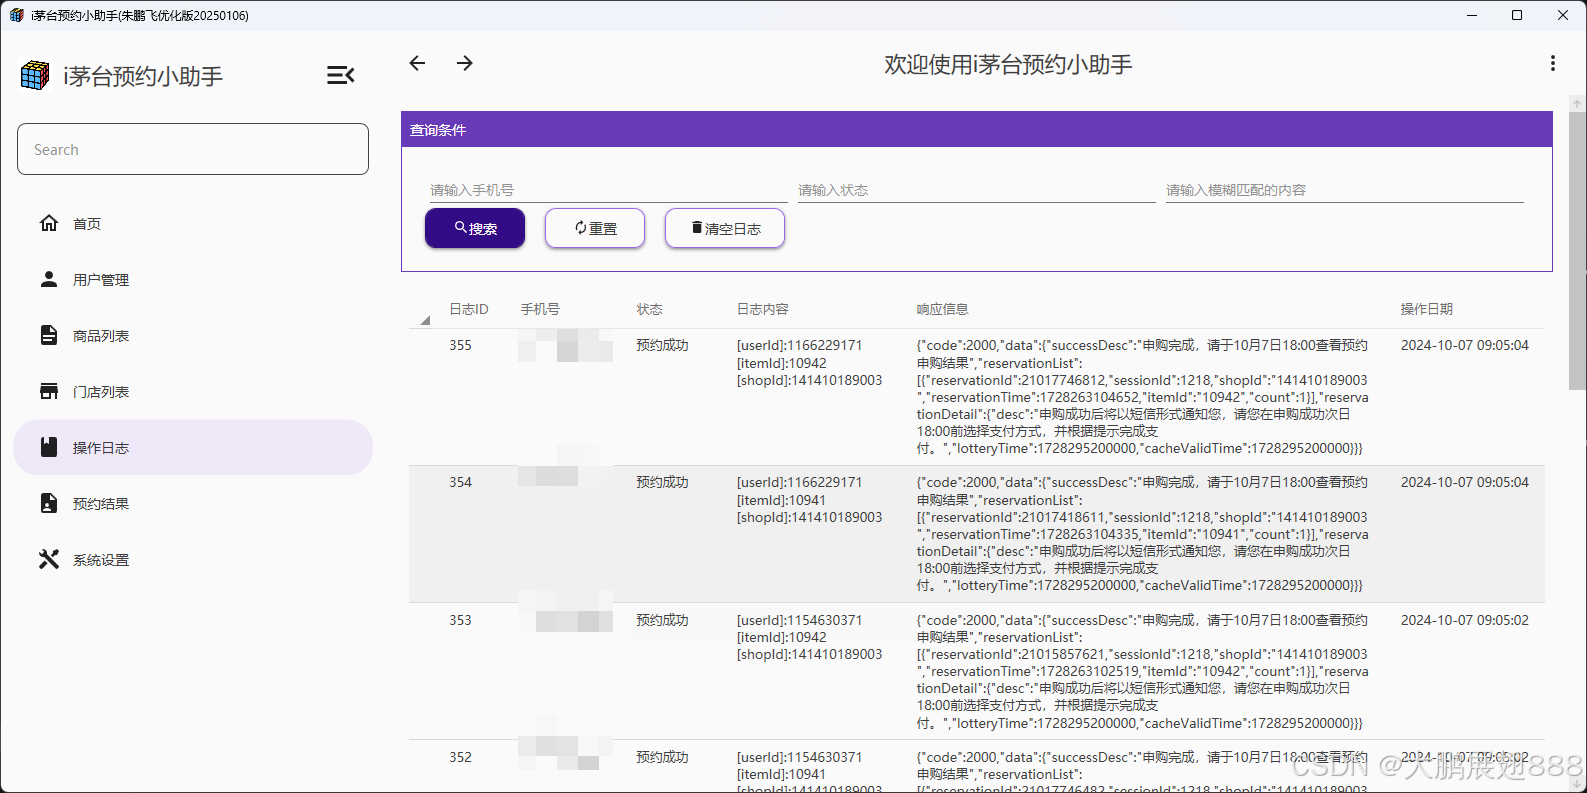
Task: Click the date in row 355
Action: click(1464, 345)
